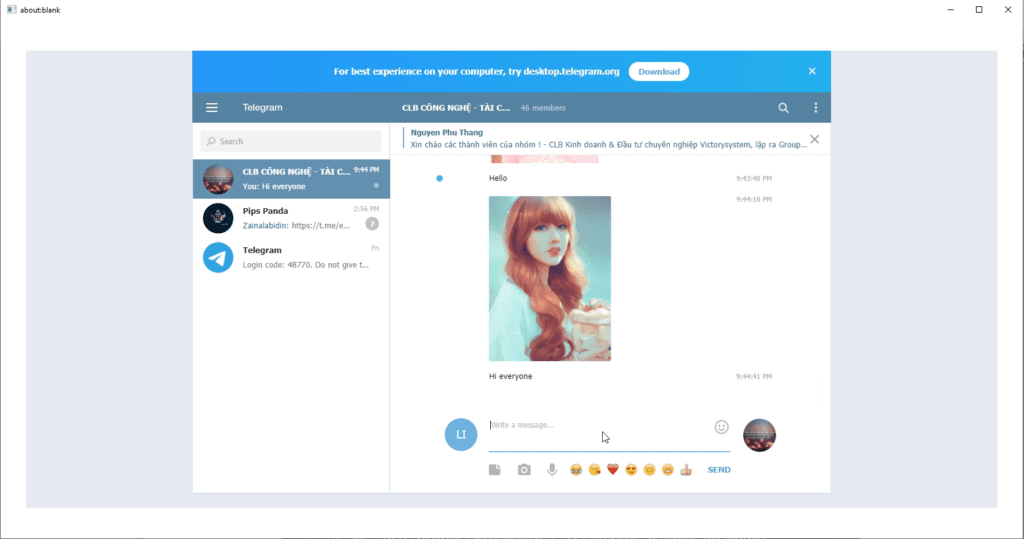Insert the crying-laughing emoji

[x=575, y=470]
